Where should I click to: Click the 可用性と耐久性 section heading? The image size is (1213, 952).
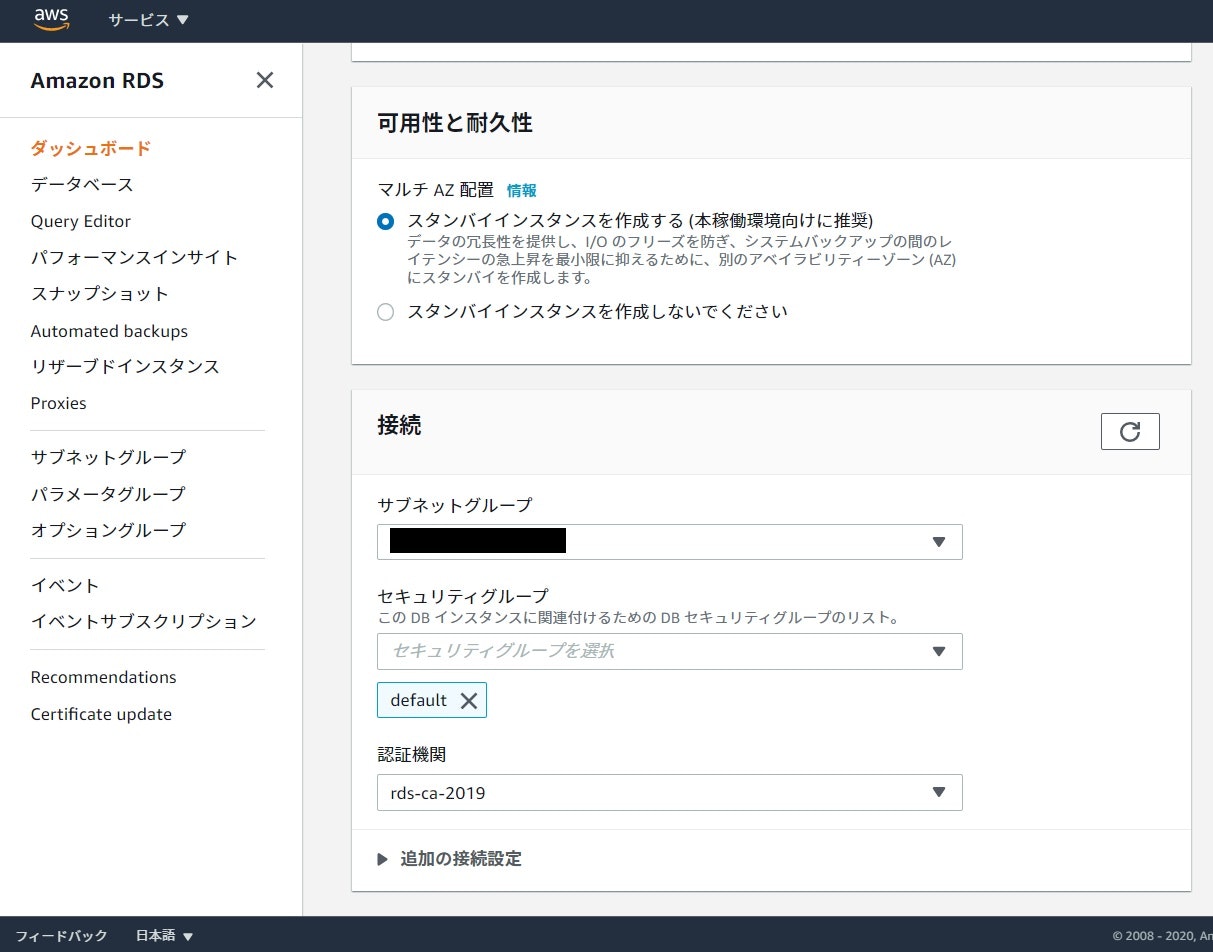pyautogui.click(x=455, y=123)
